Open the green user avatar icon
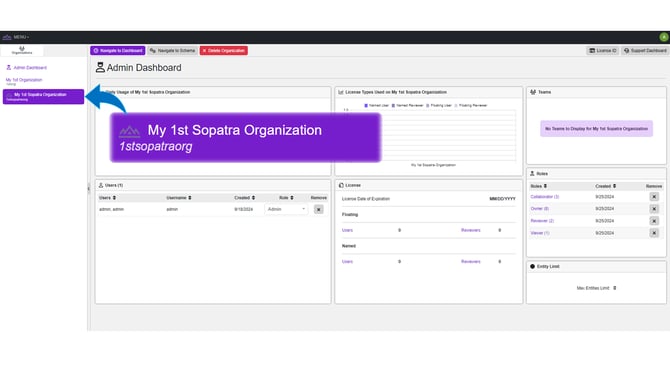 [664, 37]
